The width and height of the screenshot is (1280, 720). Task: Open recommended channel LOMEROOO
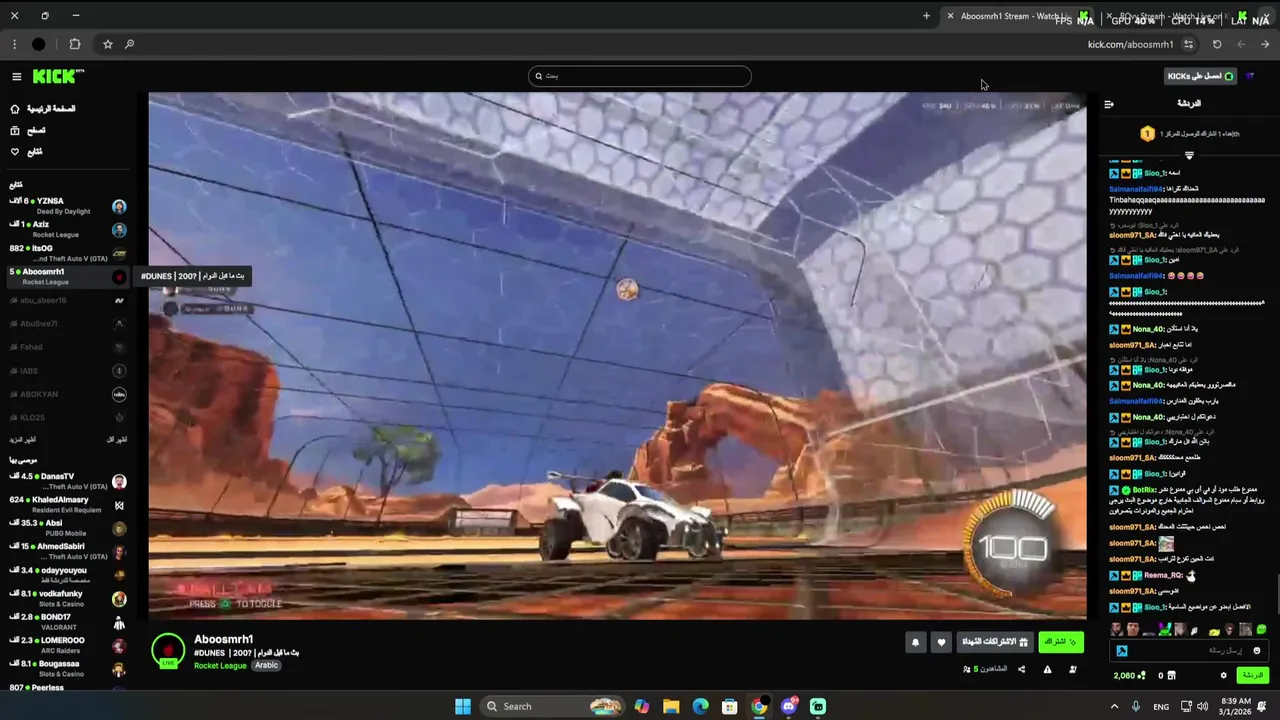pos(68,646)
